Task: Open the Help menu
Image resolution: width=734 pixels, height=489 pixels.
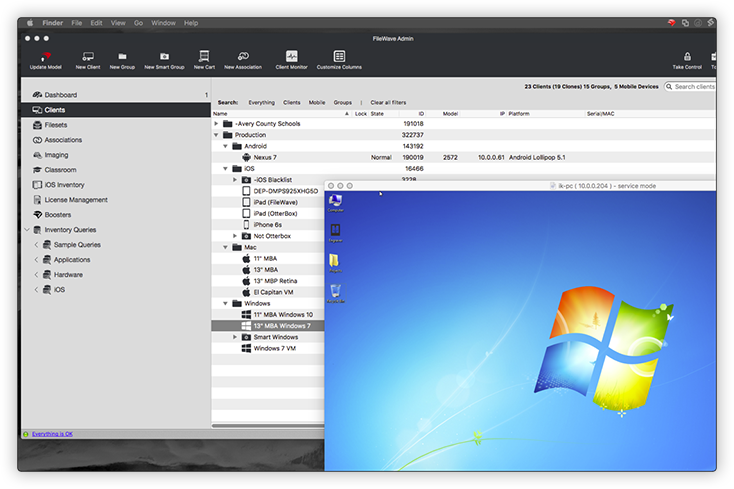Action: (x=191, y=22)
